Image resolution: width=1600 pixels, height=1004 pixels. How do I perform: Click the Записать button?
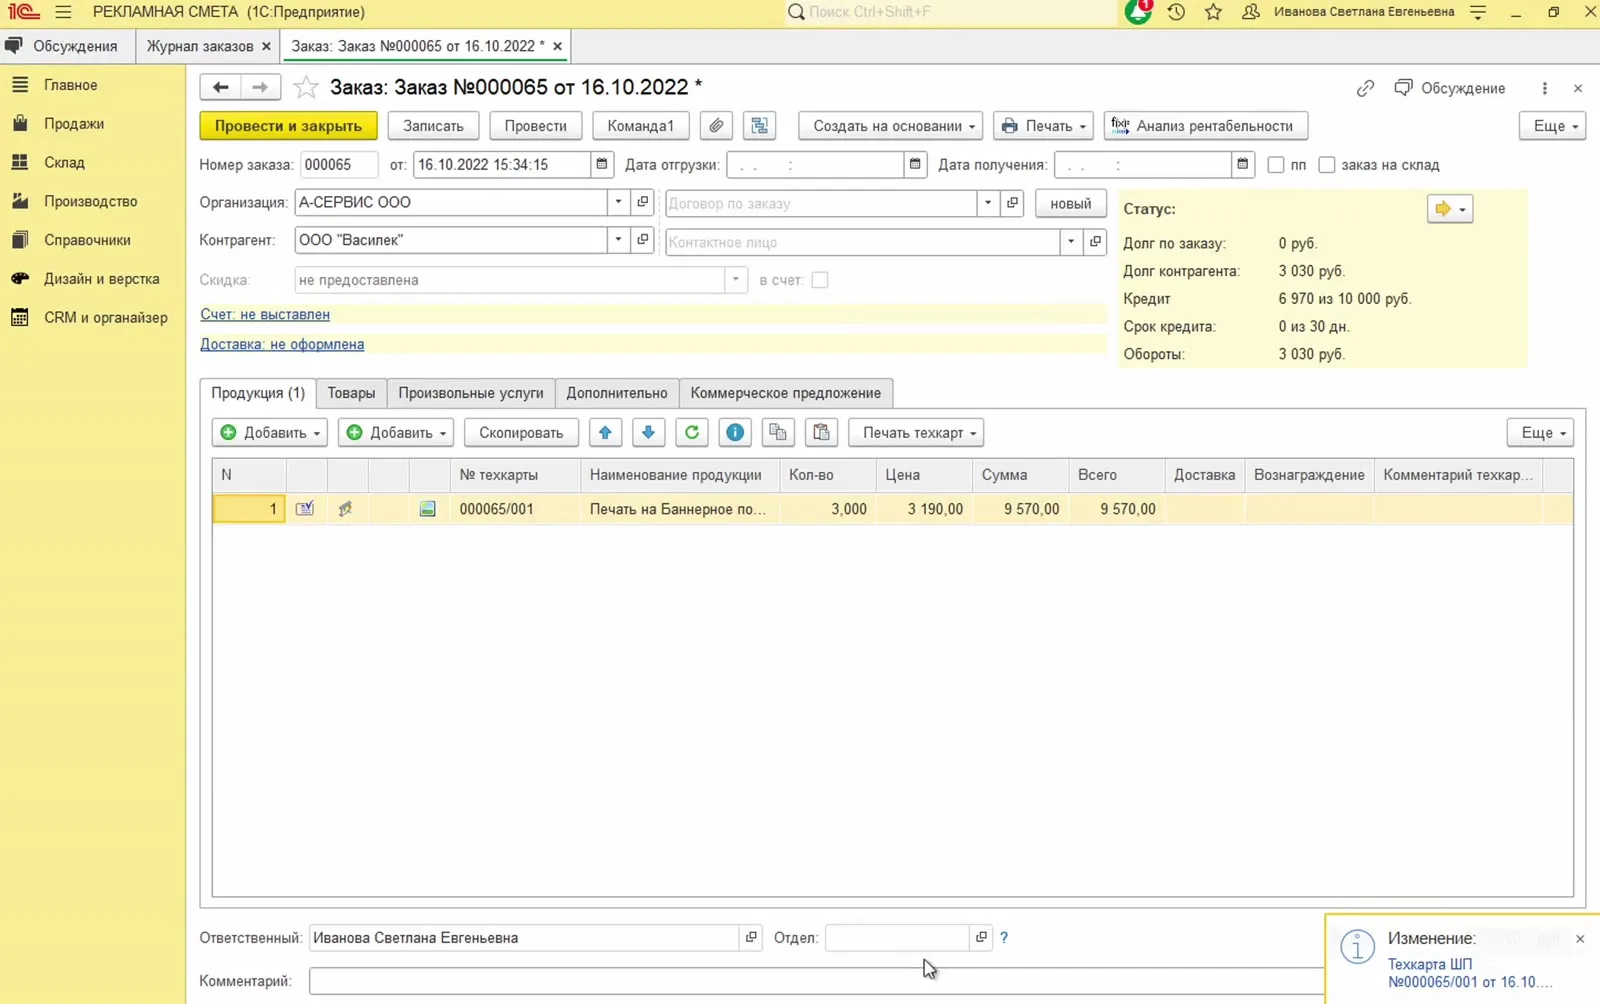433,126
